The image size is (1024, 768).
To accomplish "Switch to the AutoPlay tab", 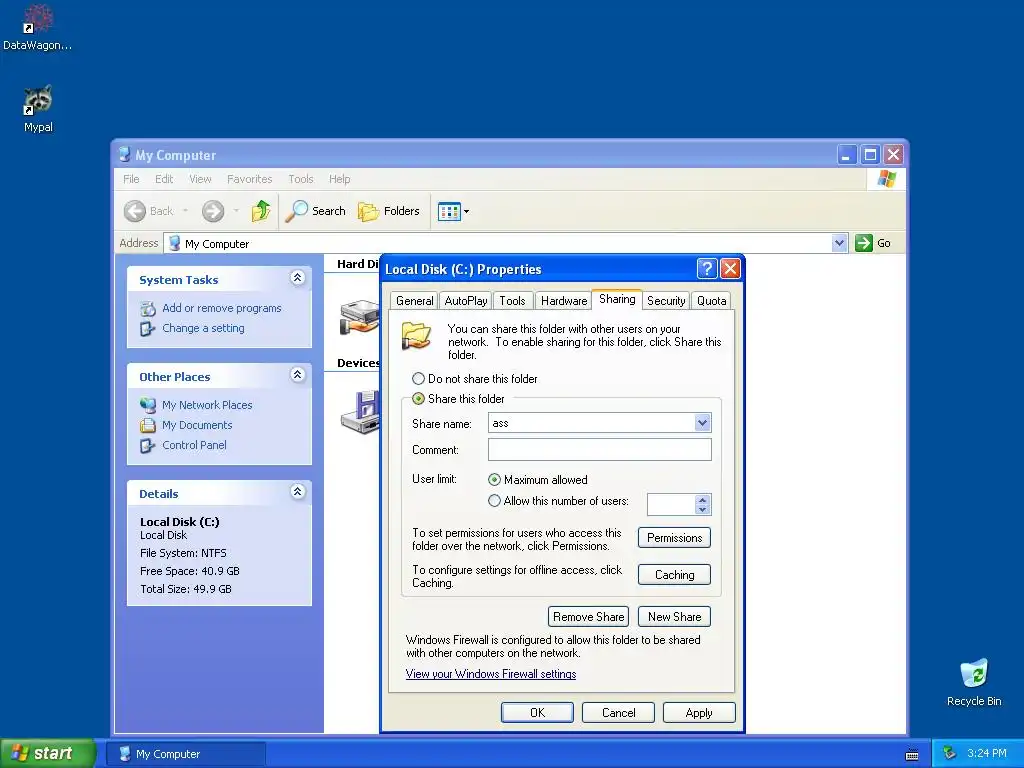I will pyautogui.click(x=466, y=300).
